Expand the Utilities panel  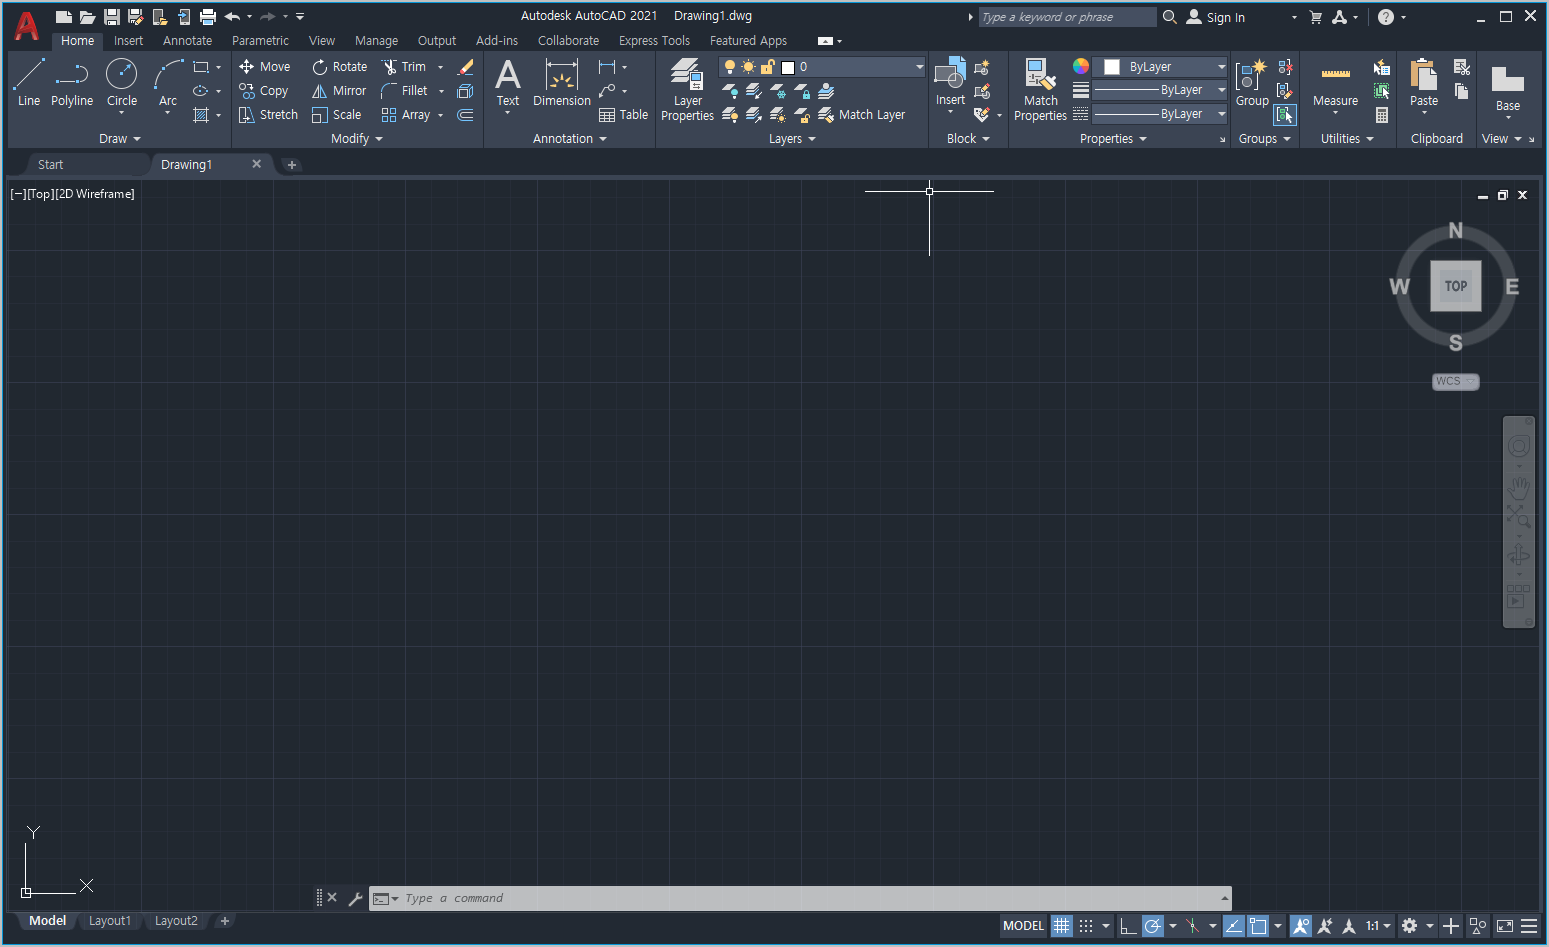point(1347,139)
